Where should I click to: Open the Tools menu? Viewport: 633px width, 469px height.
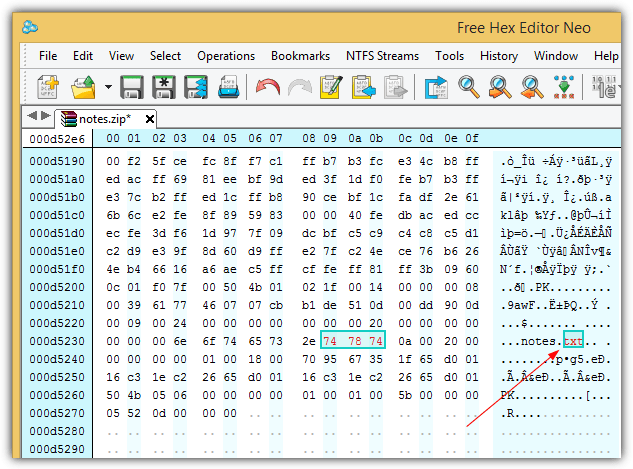point(449,56)
